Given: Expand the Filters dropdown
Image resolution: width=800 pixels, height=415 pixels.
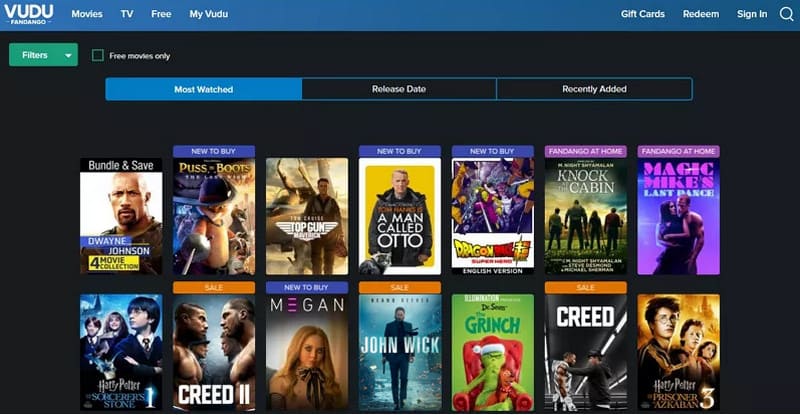Looking at the screenshot, I should pos(43,55).
